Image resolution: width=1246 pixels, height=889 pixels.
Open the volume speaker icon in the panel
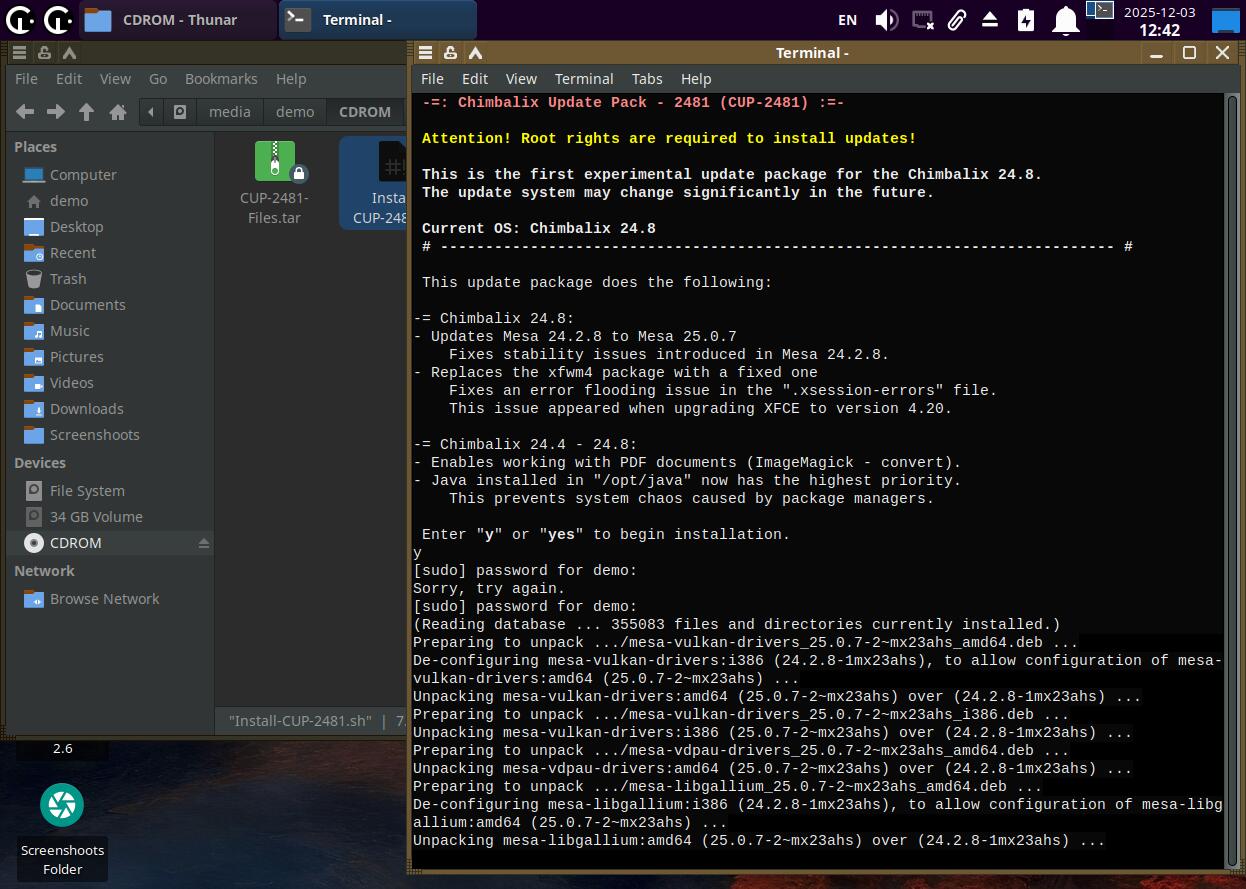tap(886, 20)
